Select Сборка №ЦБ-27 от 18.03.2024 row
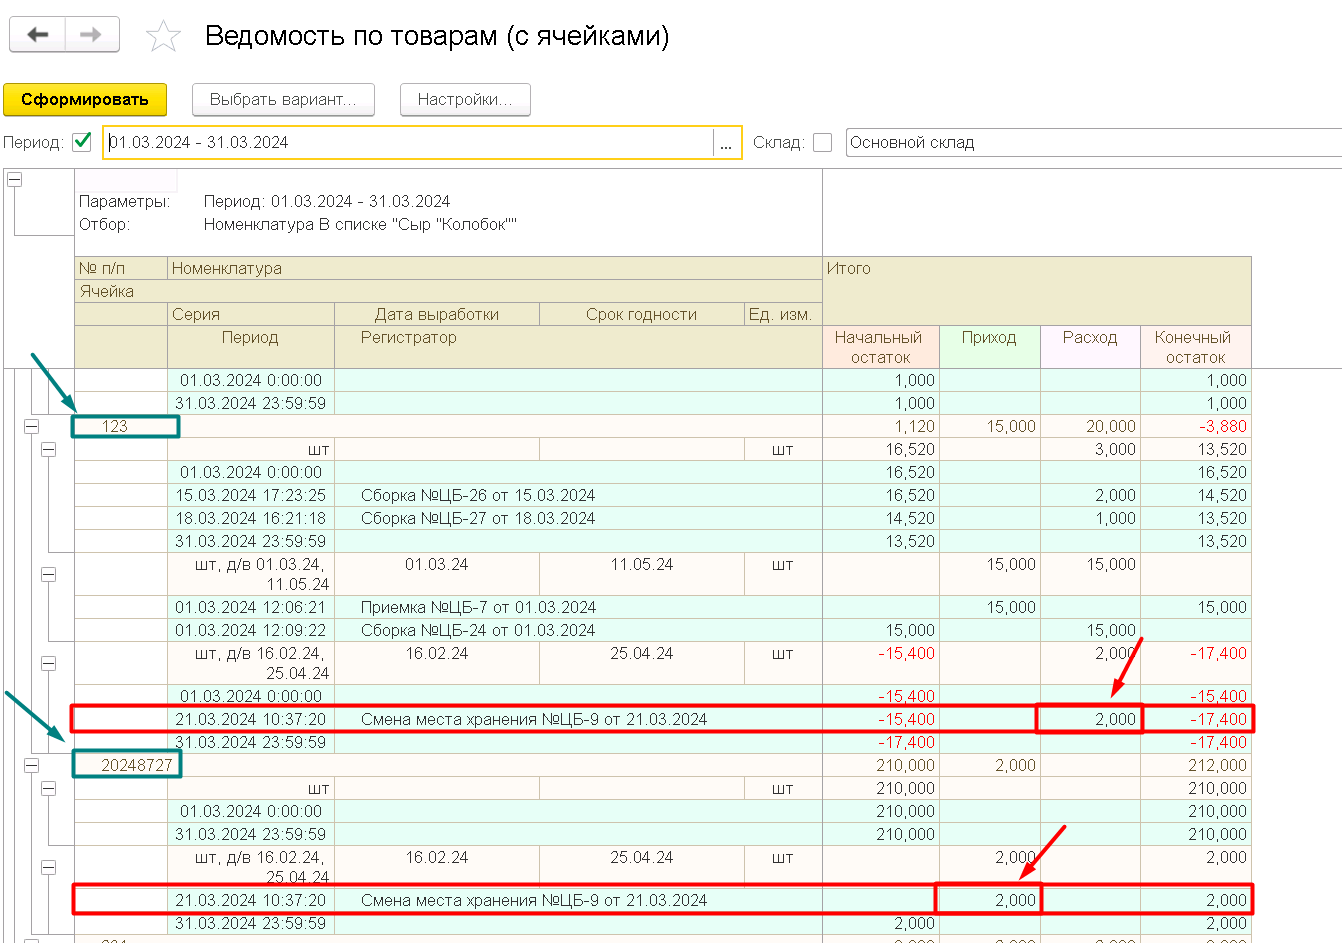 point(478,518)
